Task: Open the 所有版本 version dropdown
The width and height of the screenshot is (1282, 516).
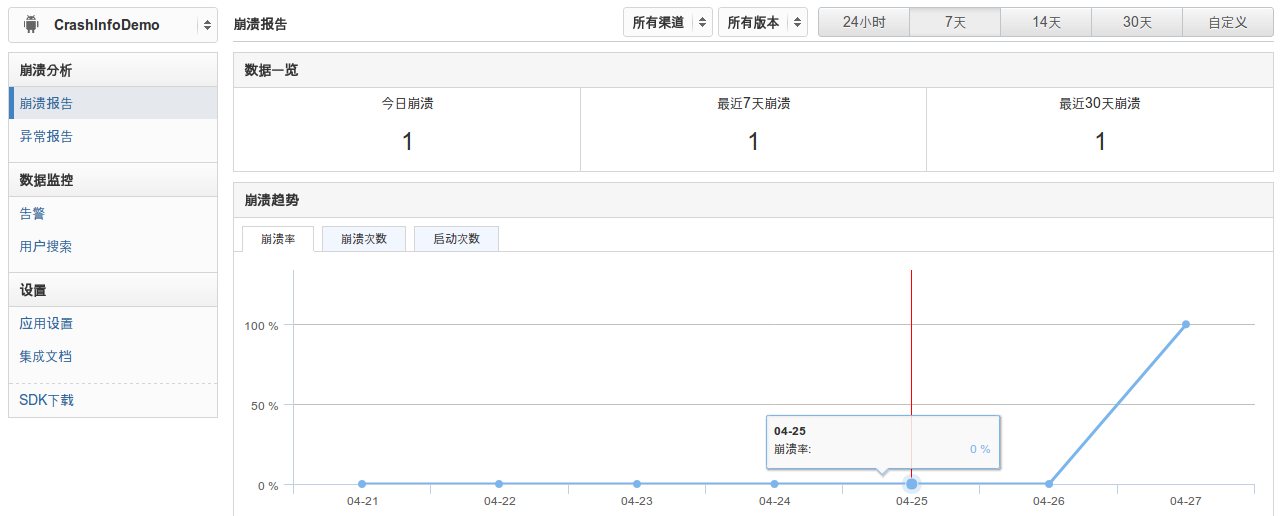Action: (x=763, y=22)
